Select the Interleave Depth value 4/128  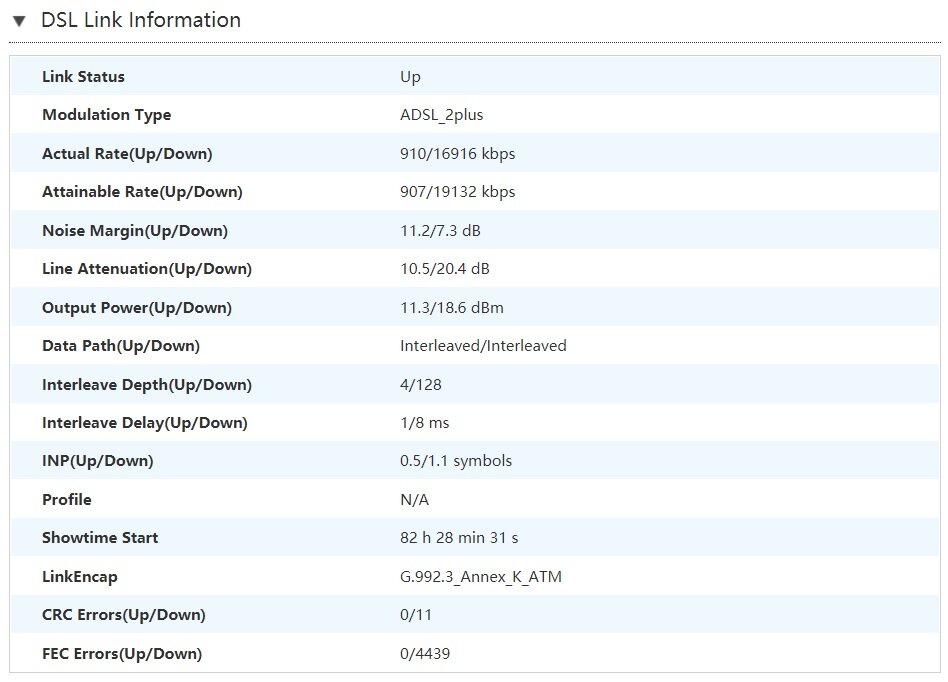pos(421,385)
